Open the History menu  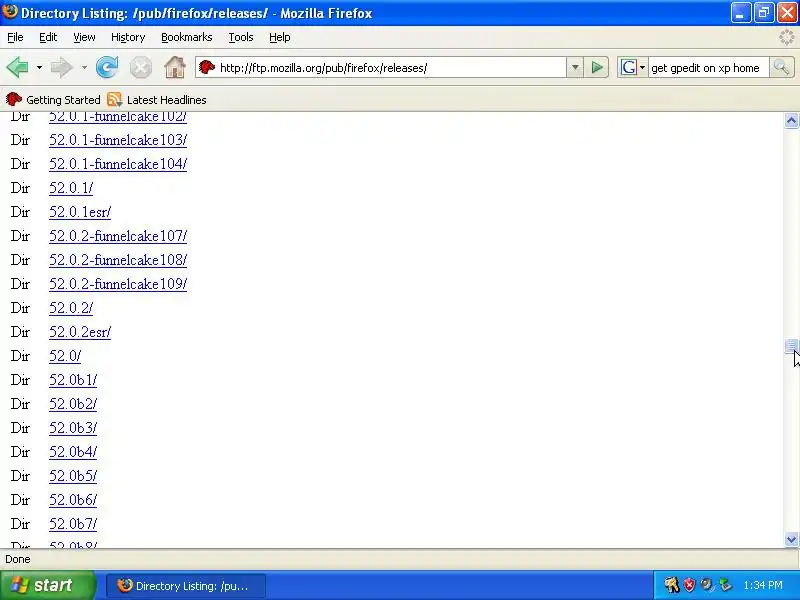tap(128, 37)
